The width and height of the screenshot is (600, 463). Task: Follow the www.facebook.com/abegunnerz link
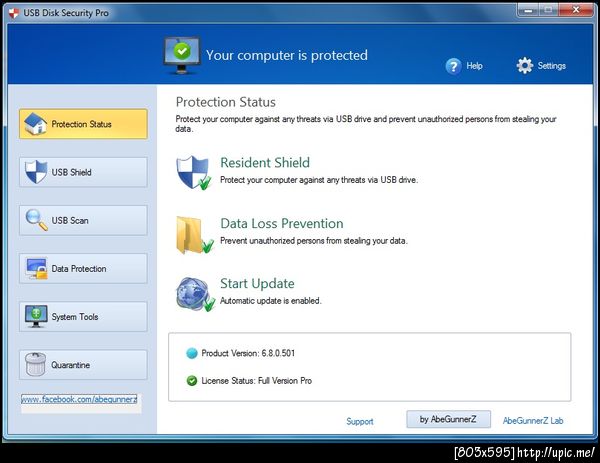pos(79,399)
